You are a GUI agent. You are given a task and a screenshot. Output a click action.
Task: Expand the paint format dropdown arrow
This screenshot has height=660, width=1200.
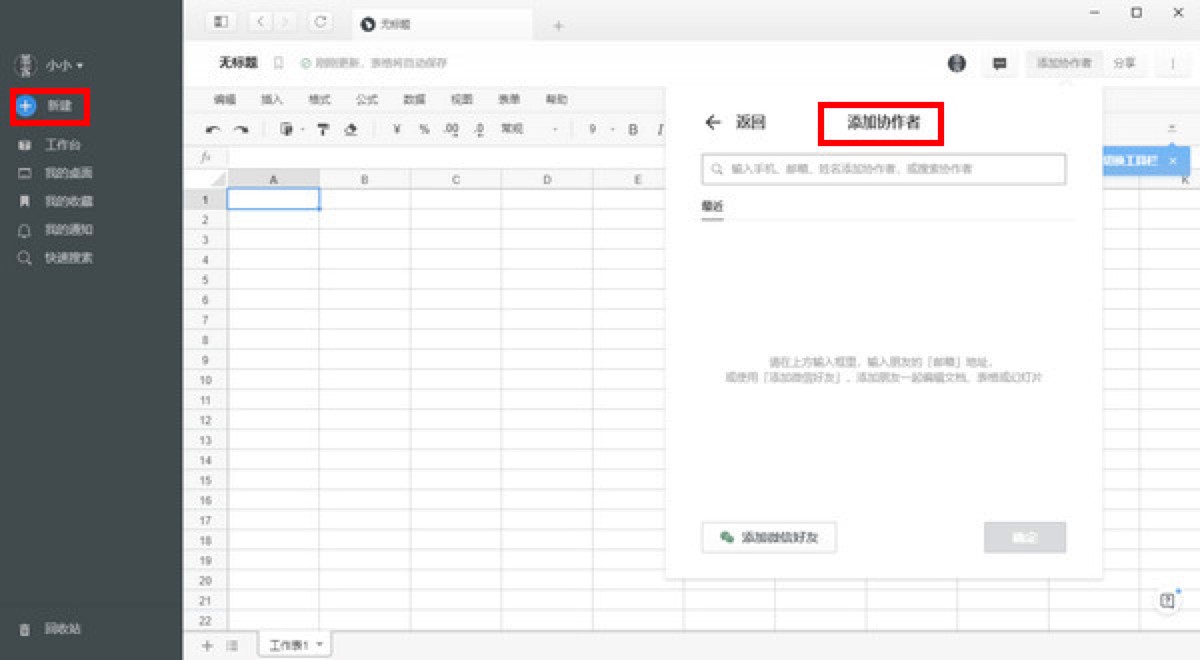(303, 130)
